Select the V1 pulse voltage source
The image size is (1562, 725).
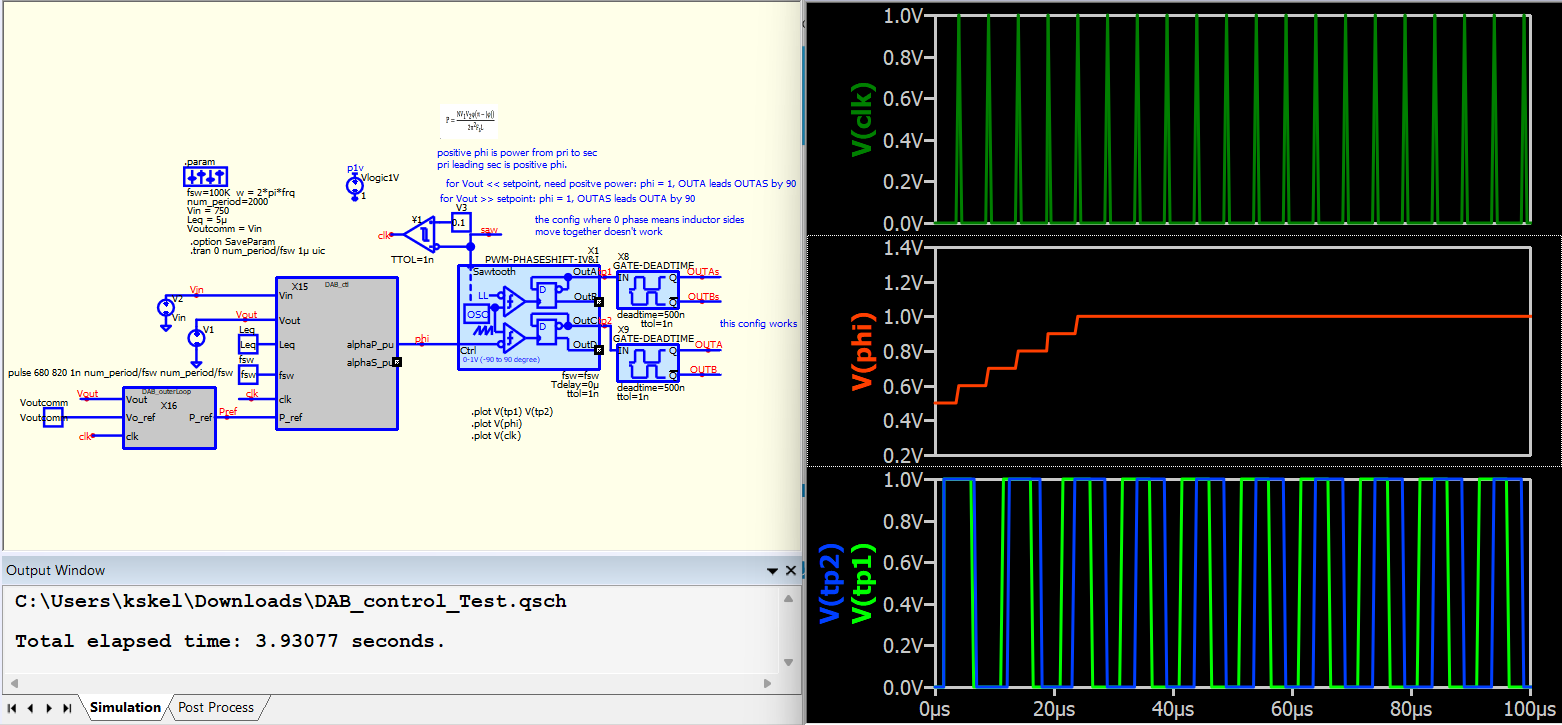tap(196, 338)
